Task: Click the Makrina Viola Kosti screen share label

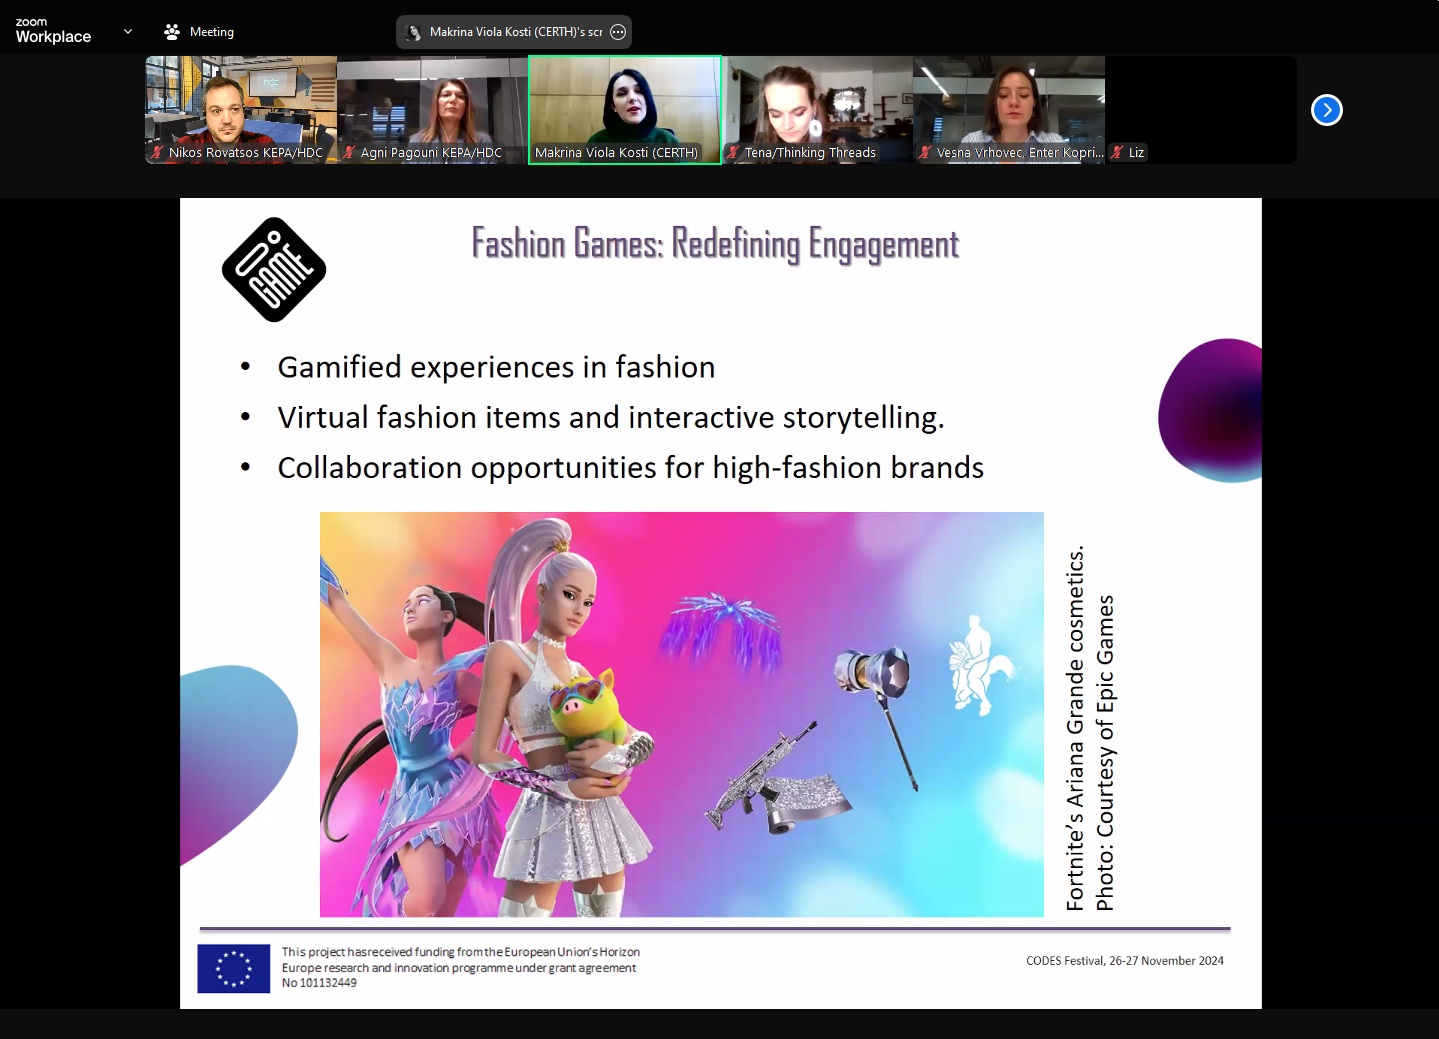Action: point(515,32)
